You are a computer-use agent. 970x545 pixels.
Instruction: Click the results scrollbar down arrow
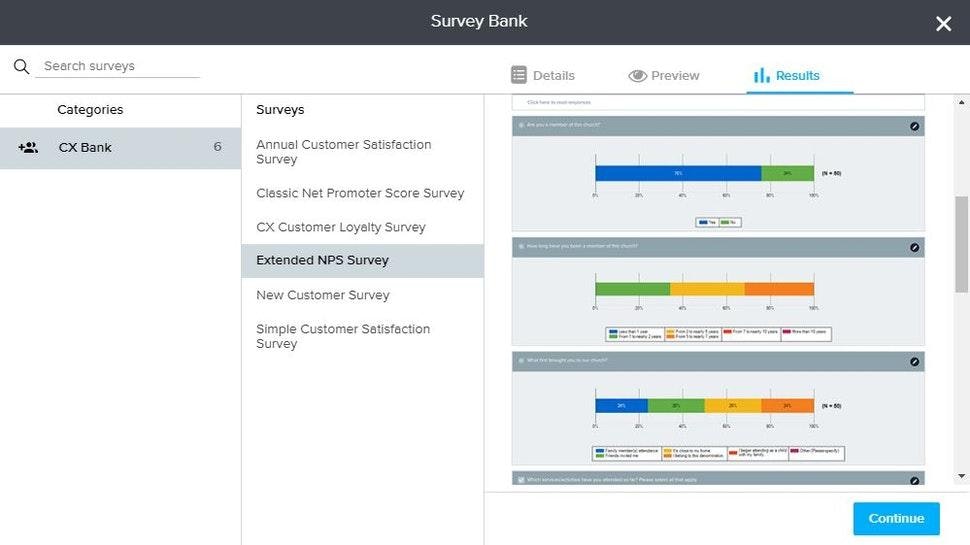pos(961,477)
